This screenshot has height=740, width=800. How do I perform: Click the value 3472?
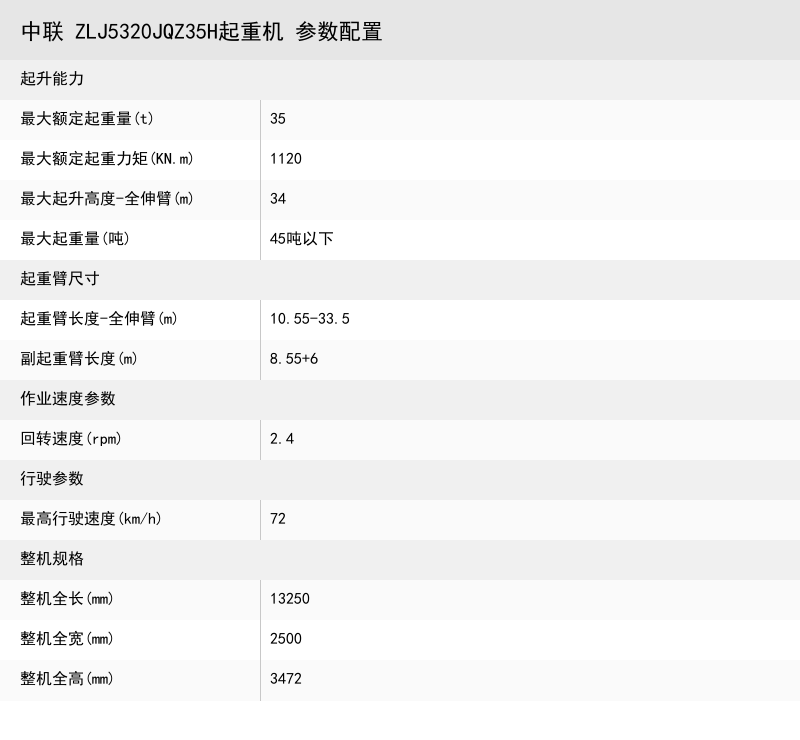tap(286, 679)
